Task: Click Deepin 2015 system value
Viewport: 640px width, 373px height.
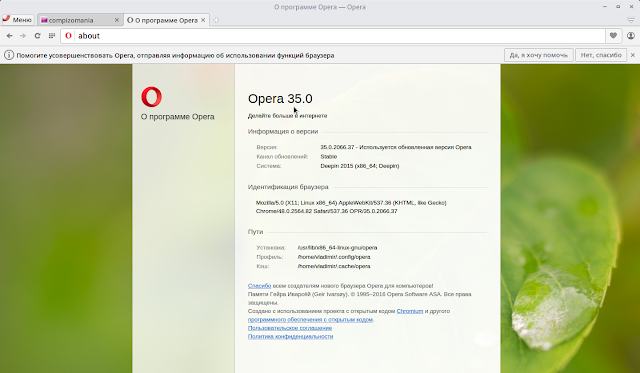Action: point(360,166)
